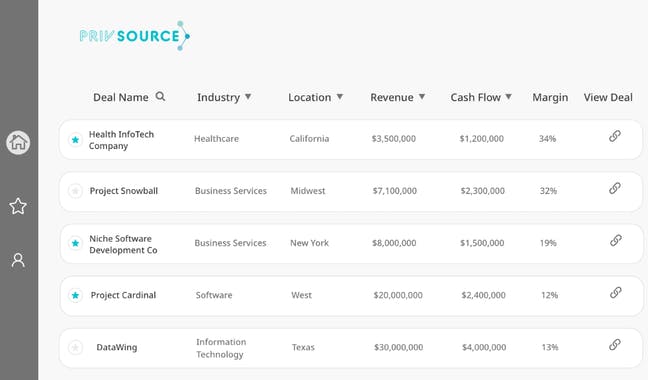The width and height of the screenshot is (648, 380).
Task: Click the $2,400,000 cash flow value
Action: tap(483, 295)
